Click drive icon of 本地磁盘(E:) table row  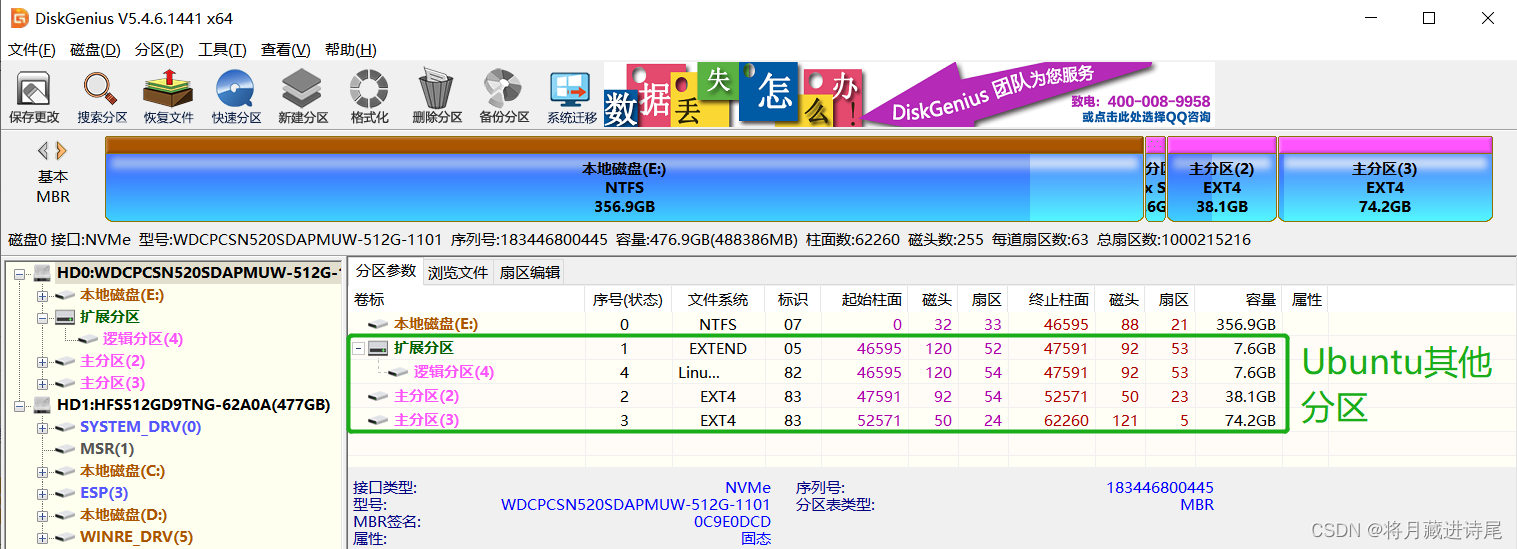(x=379, y=324)
